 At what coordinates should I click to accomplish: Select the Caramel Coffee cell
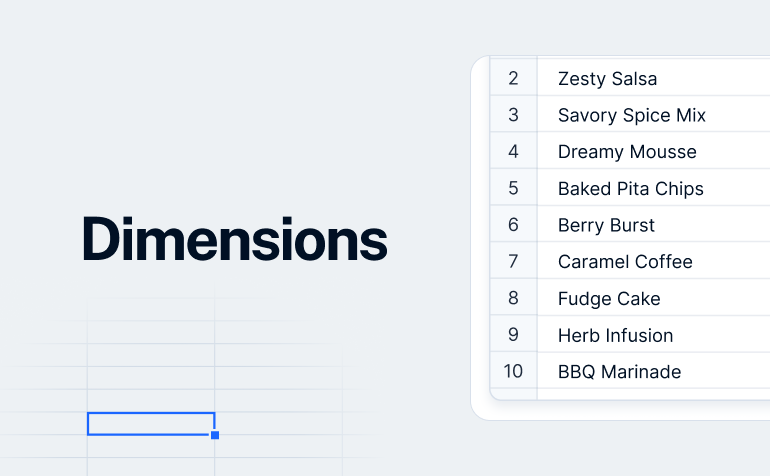(x=654, y=261)
